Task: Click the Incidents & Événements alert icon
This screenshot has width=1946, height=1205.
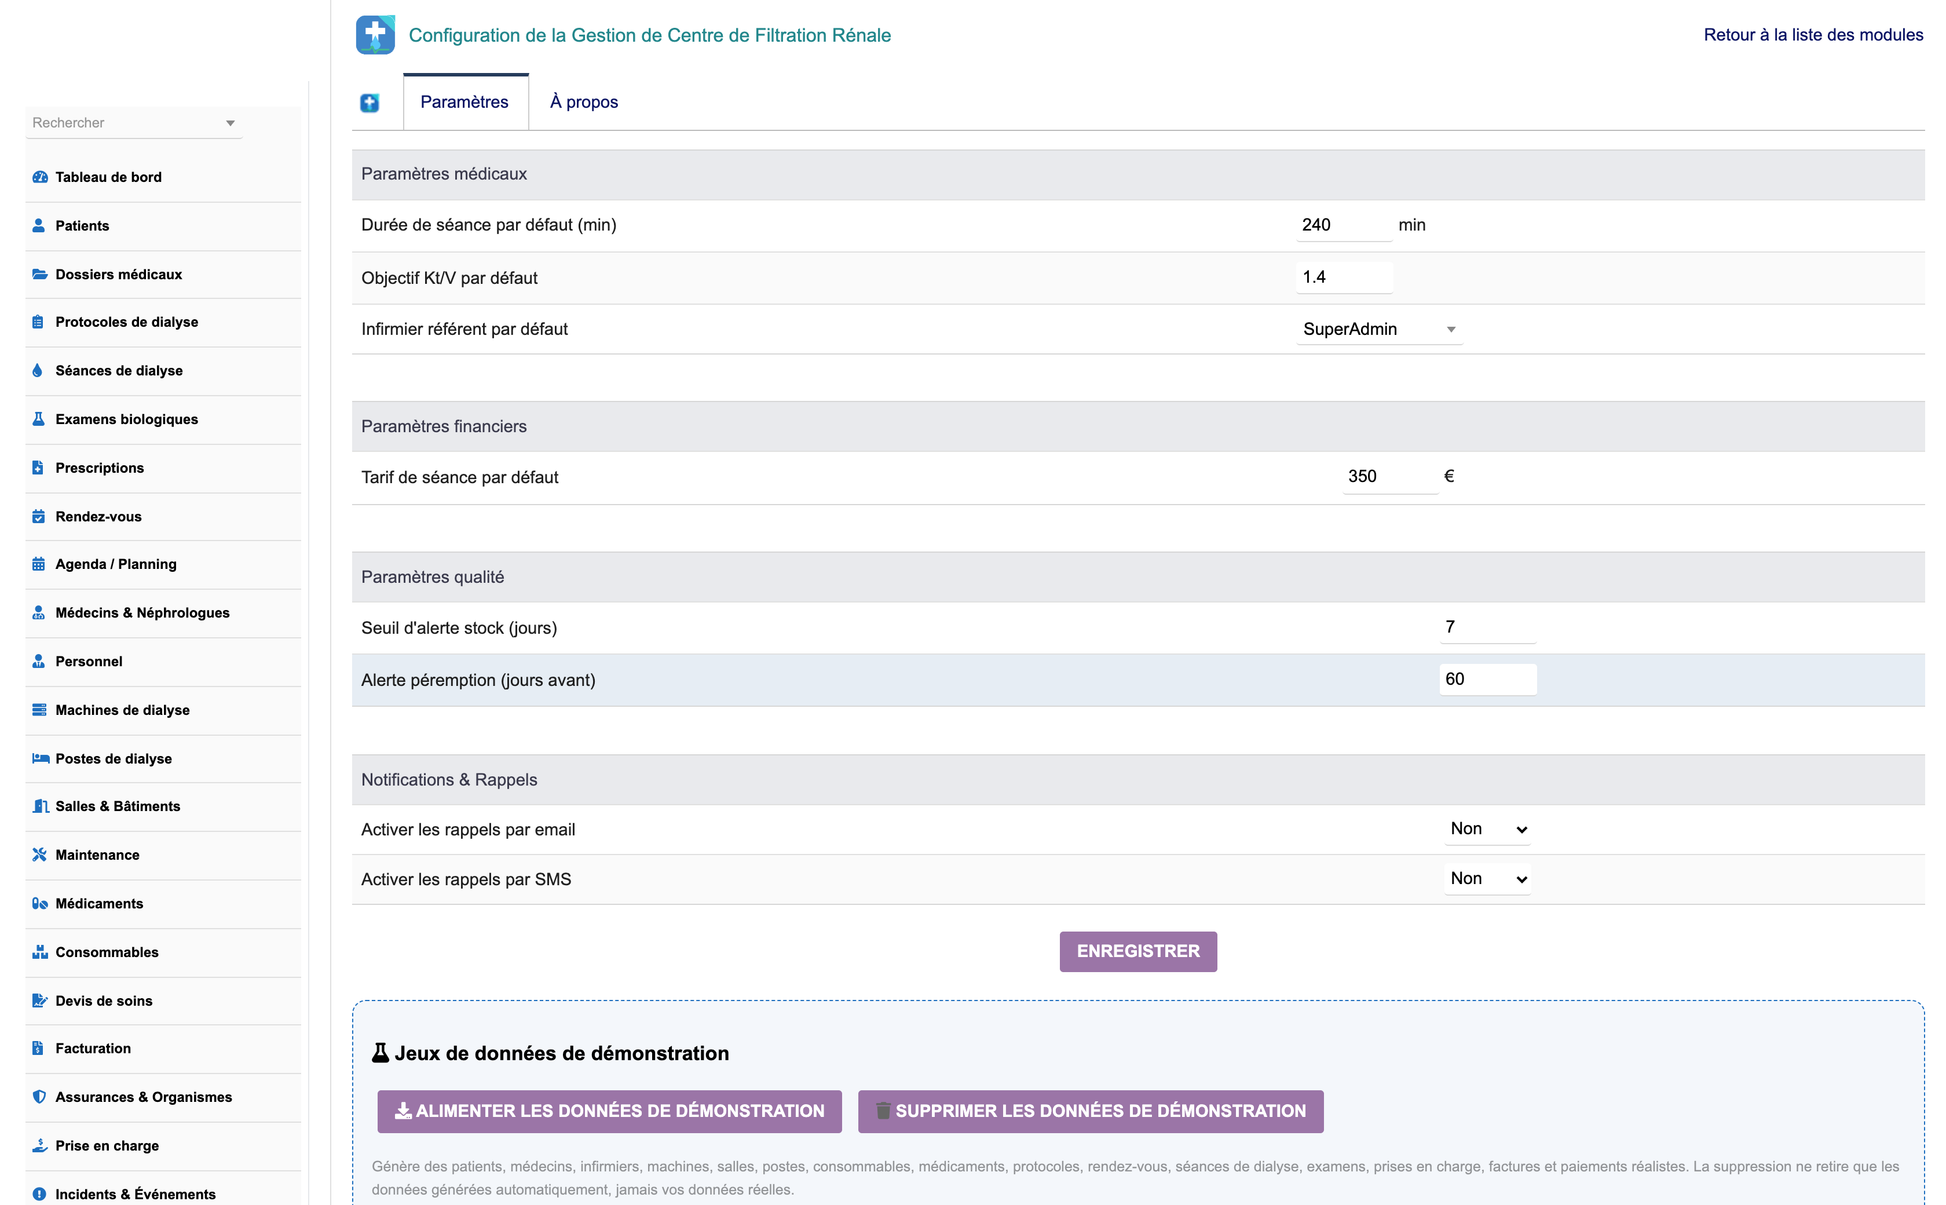Action: pos(39,1194)
